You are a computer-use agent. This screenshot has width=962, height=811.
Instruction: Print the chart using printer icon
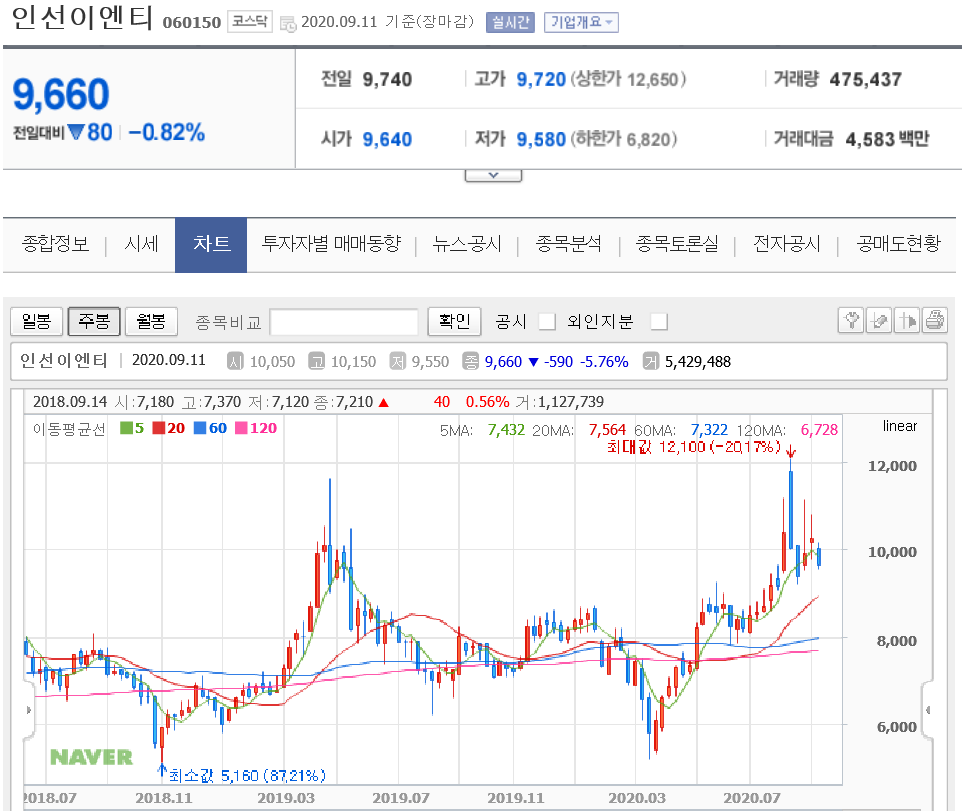(934, 320)
